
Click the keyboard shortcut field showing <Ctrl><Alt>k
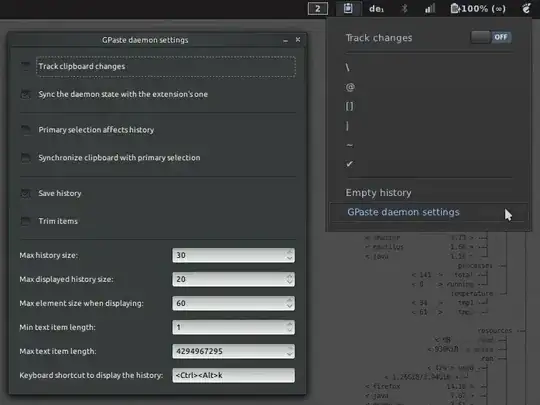pyautogui.click(x=233, y=375)
